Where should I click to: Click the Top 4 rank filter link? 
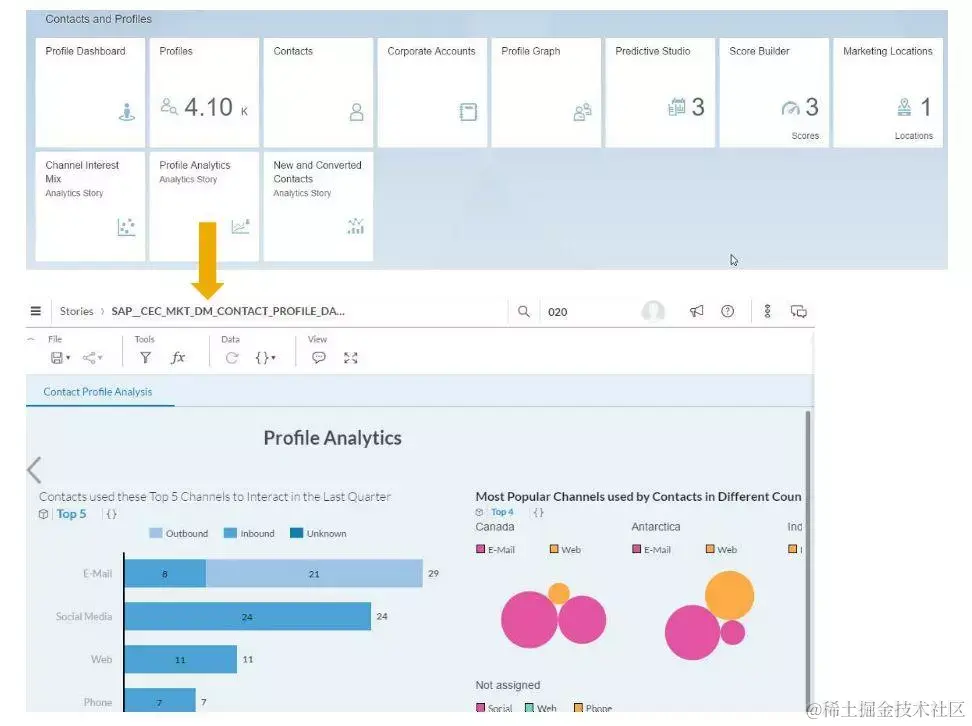pos(502,512)
